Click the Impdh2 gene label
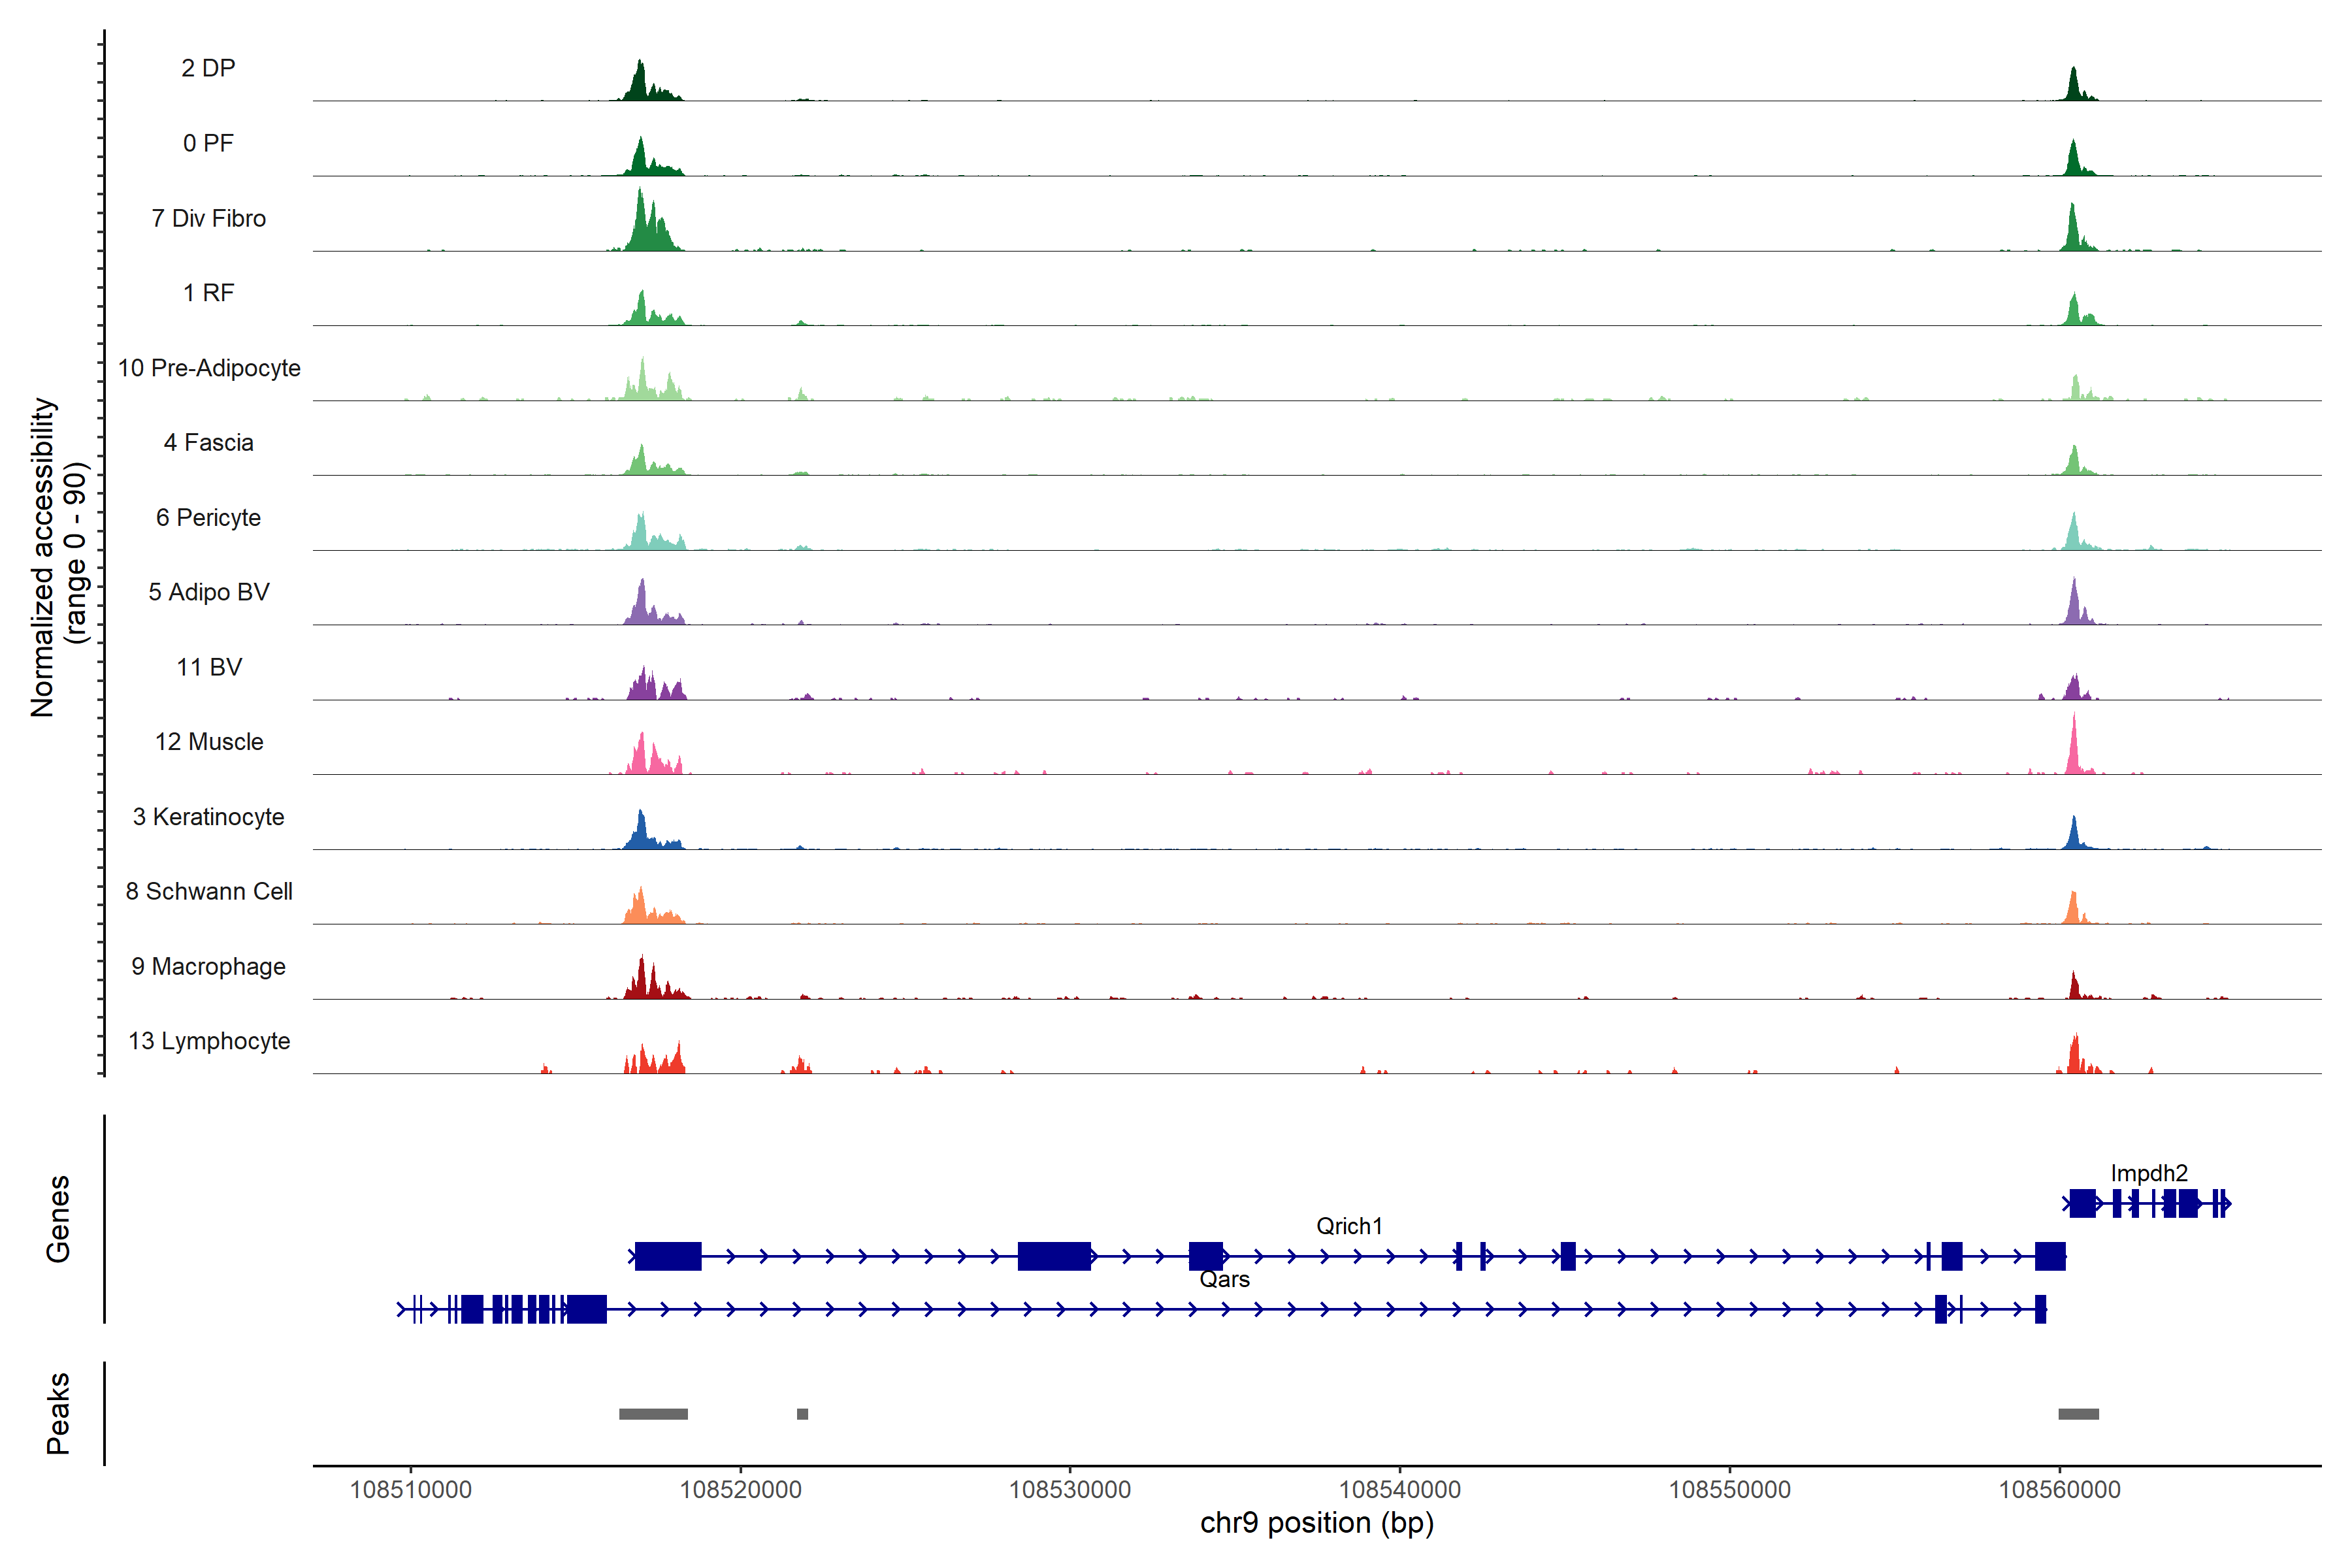 2149,1173
